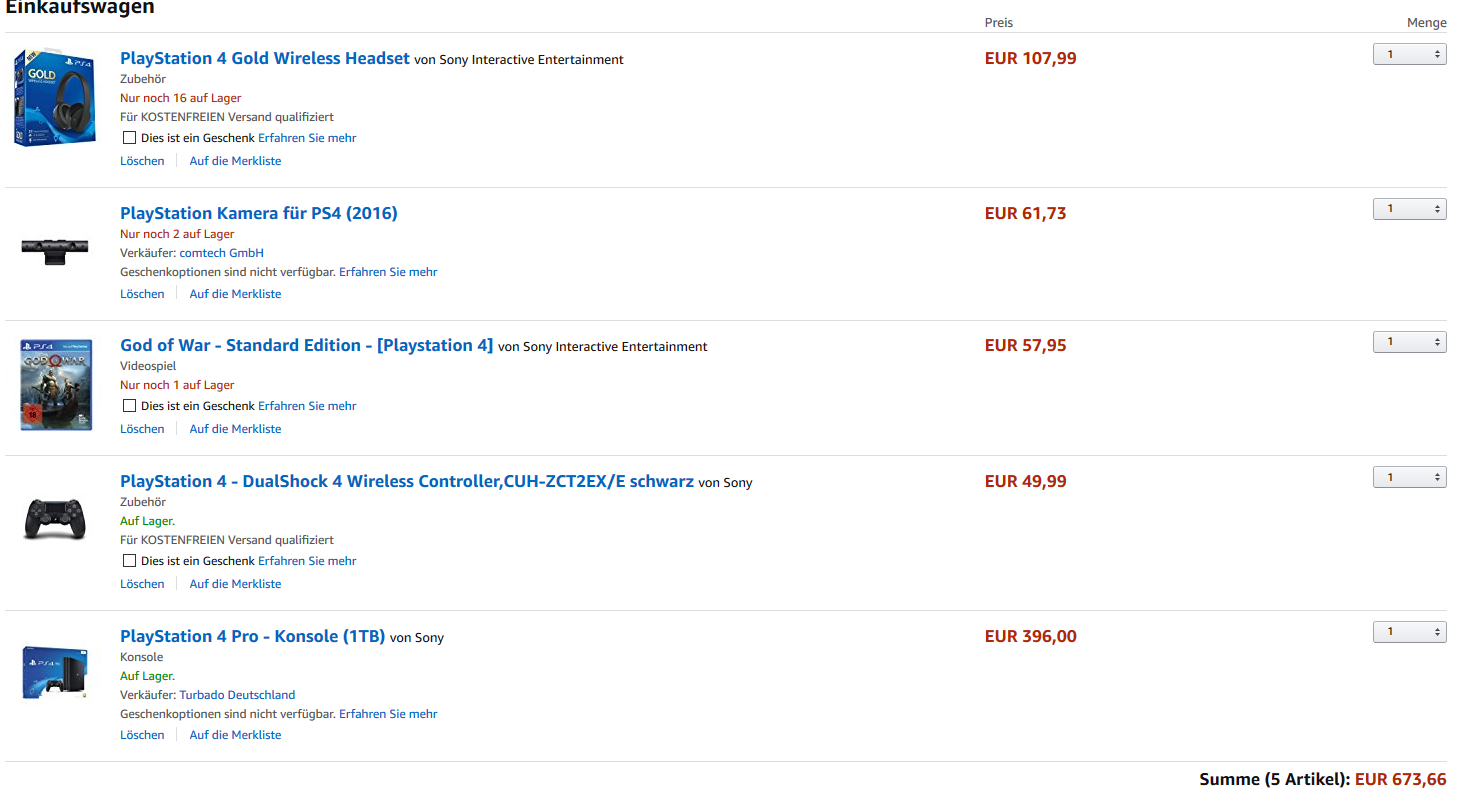Move God of War to the Merkliste
This screenshot has width=1473, height=811.
coord(235,429)
